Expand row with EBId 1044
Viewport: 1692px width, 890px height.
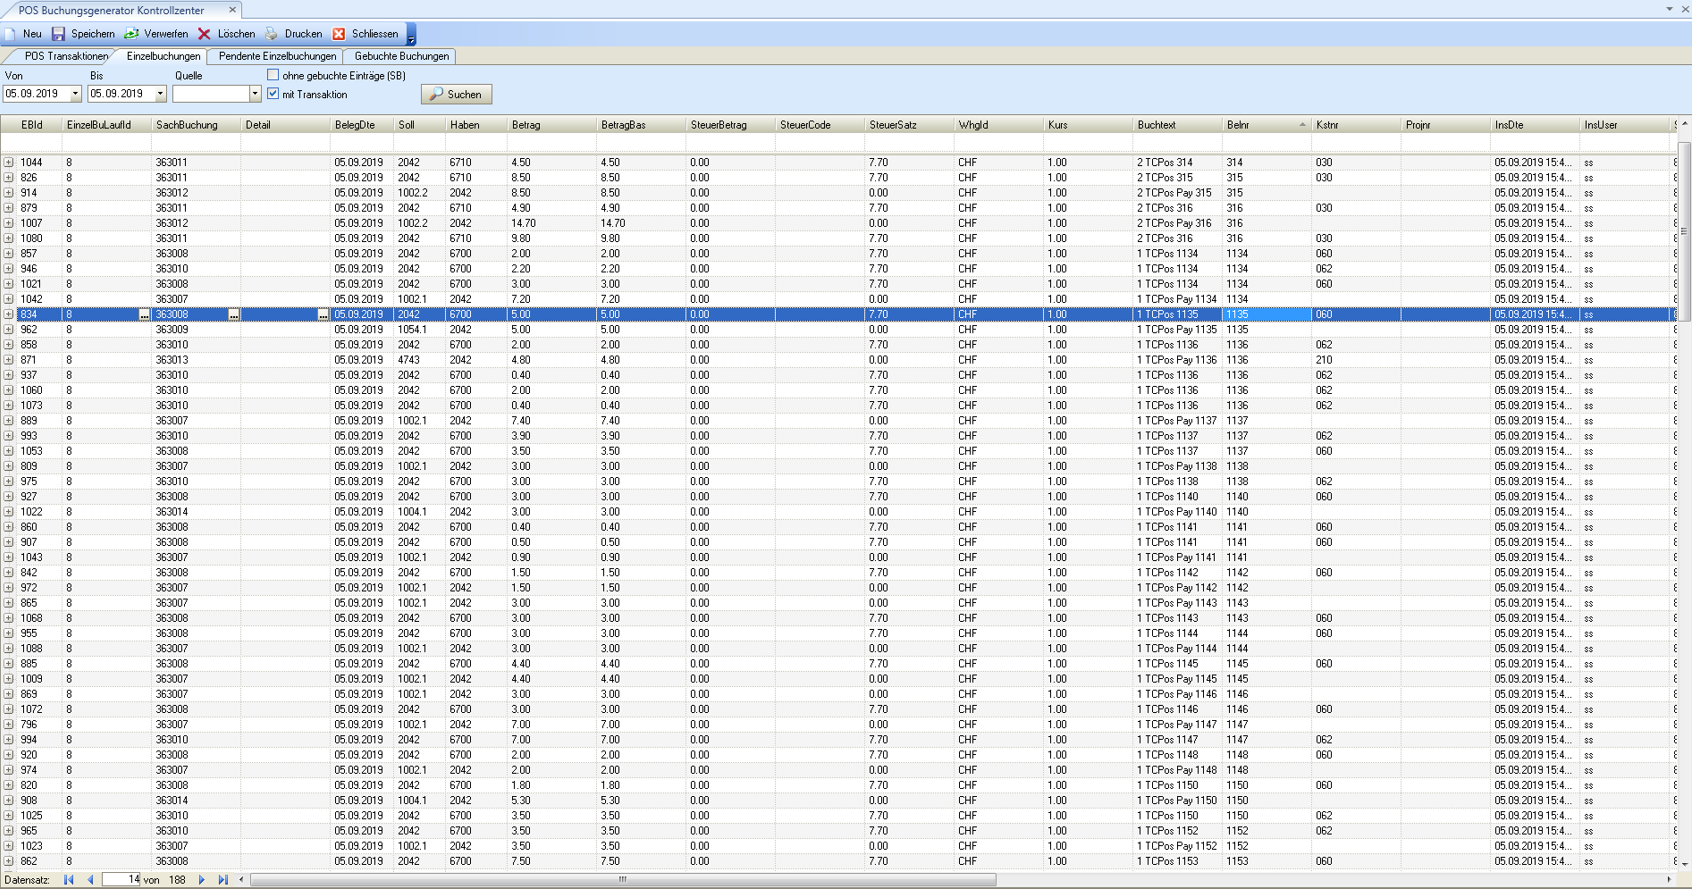pos(8,162)
